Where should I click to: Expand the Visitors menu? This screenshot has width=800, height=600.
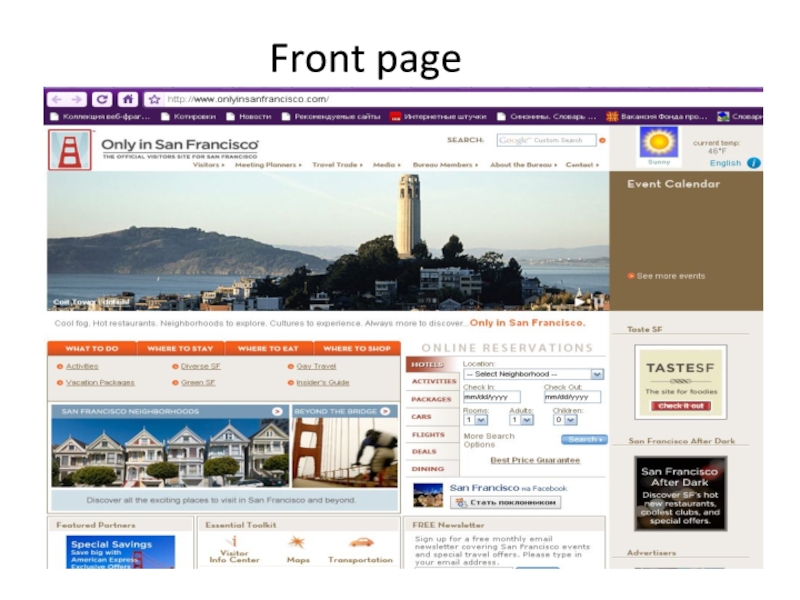(208, 165)
